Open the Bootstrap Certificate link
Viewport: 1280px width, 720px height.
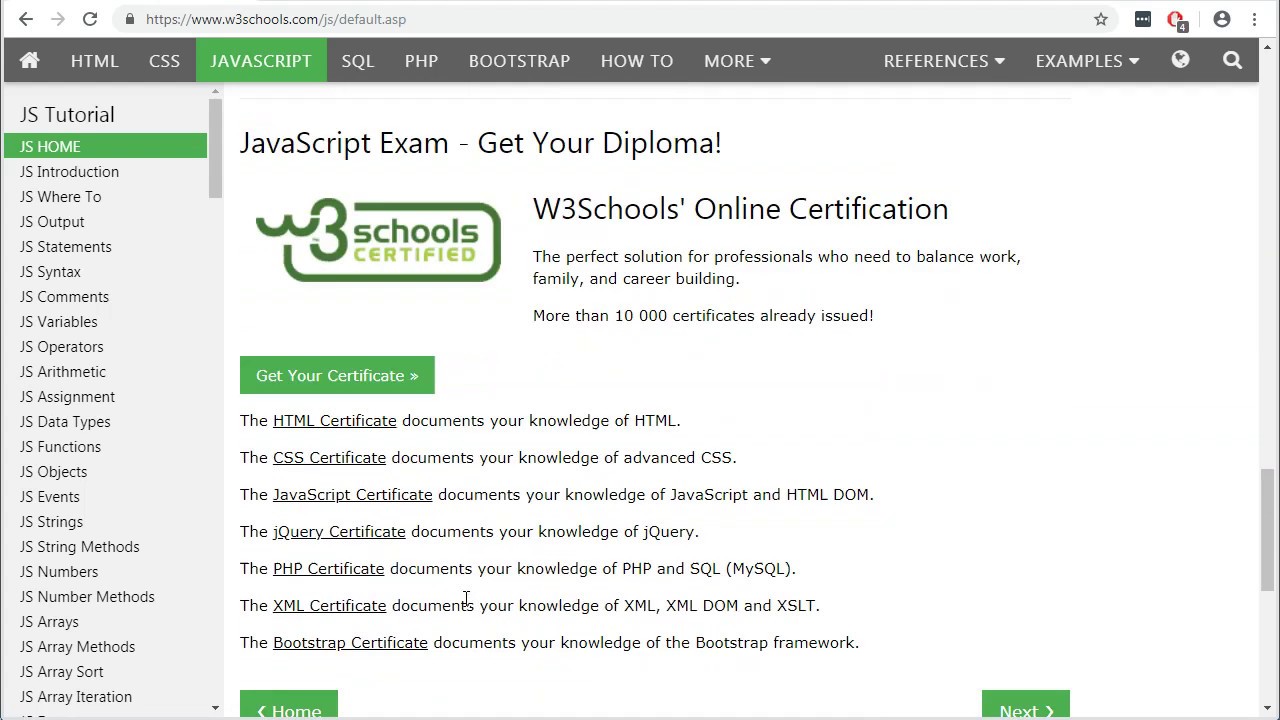click(x=350, y=643)
